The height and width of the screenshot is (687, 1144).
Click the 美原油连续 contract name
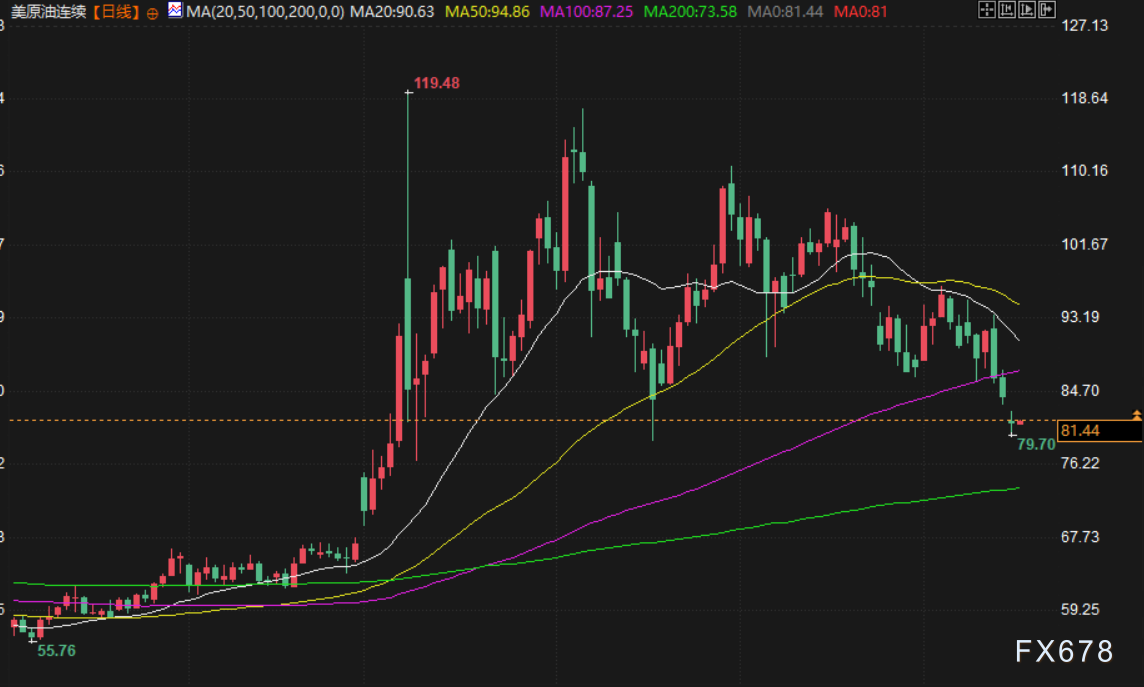[x=49, y=12]
